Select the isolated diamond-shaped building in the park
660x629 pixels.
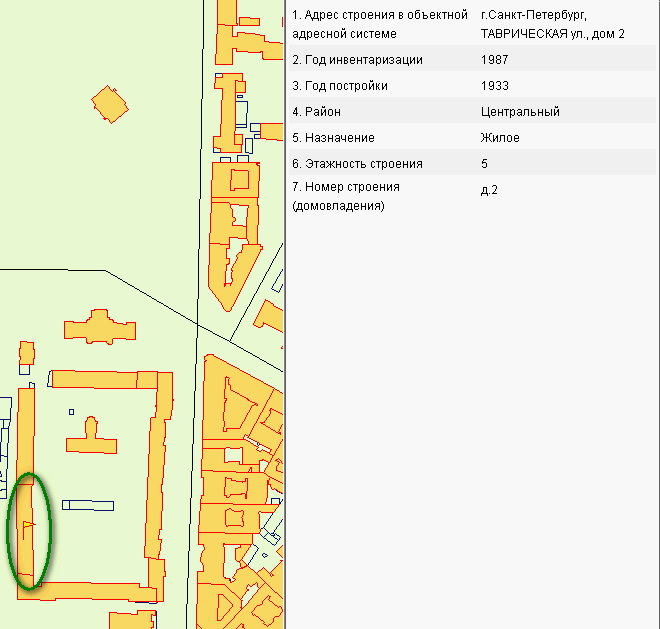(110, 102)
